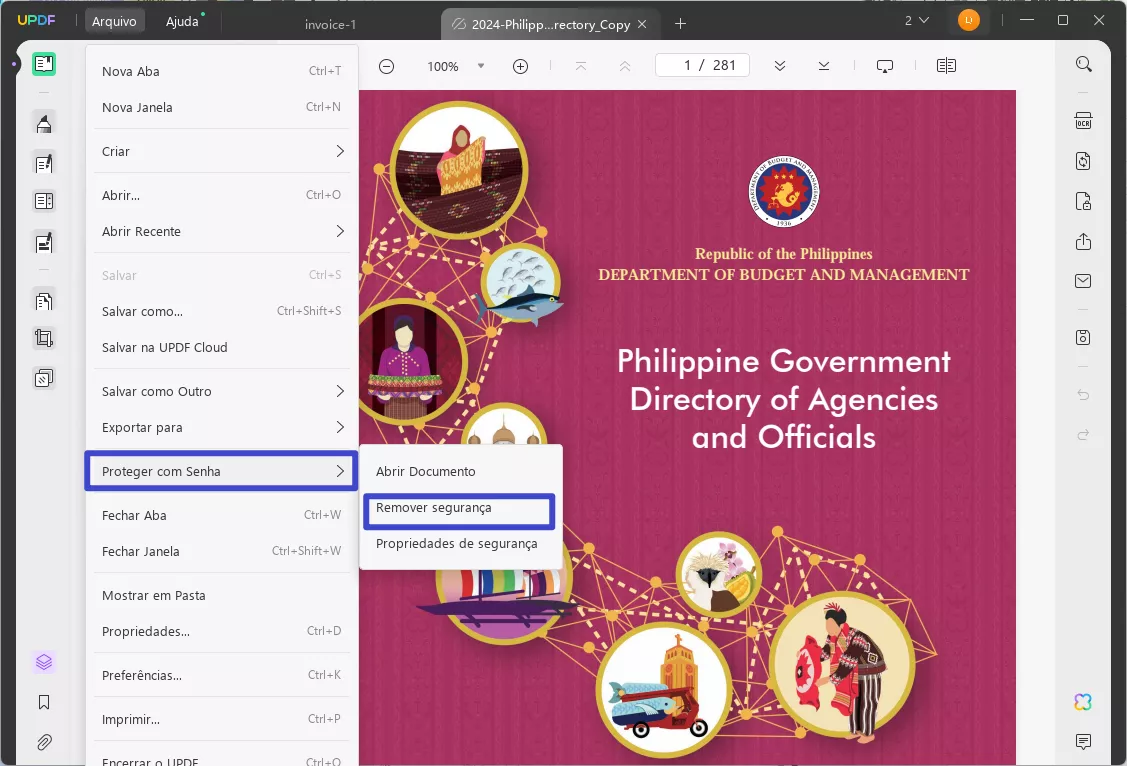
Task: Go to the first page arrow
Action: pyautogui.click(x=581, y=66)
